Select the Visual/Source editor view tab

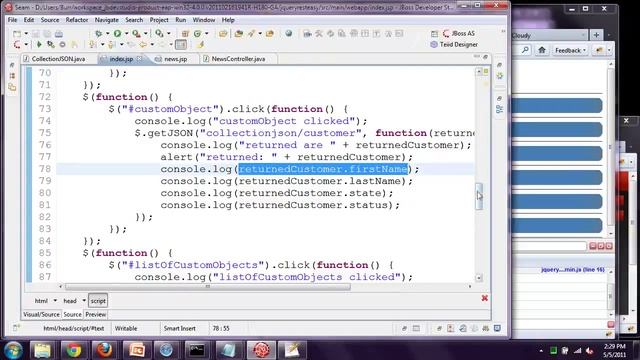point(41,314)
